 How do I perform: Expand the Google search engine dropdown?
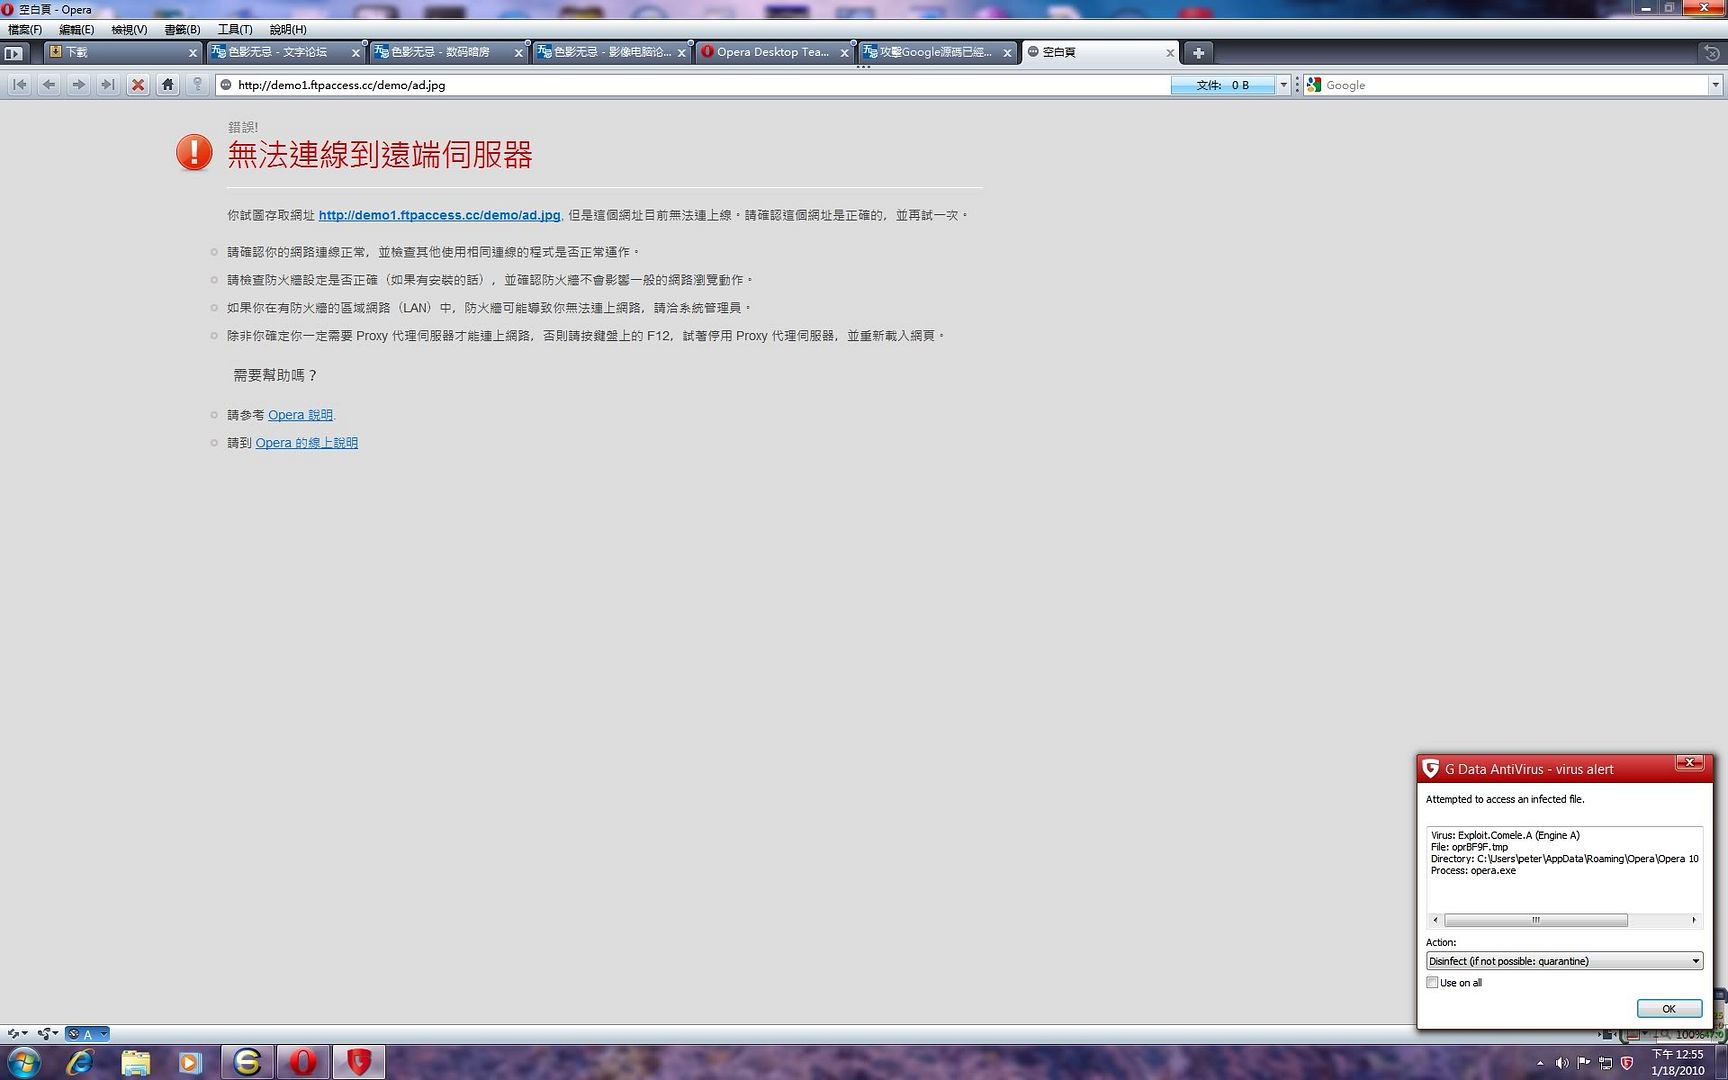coord(1715,85)
